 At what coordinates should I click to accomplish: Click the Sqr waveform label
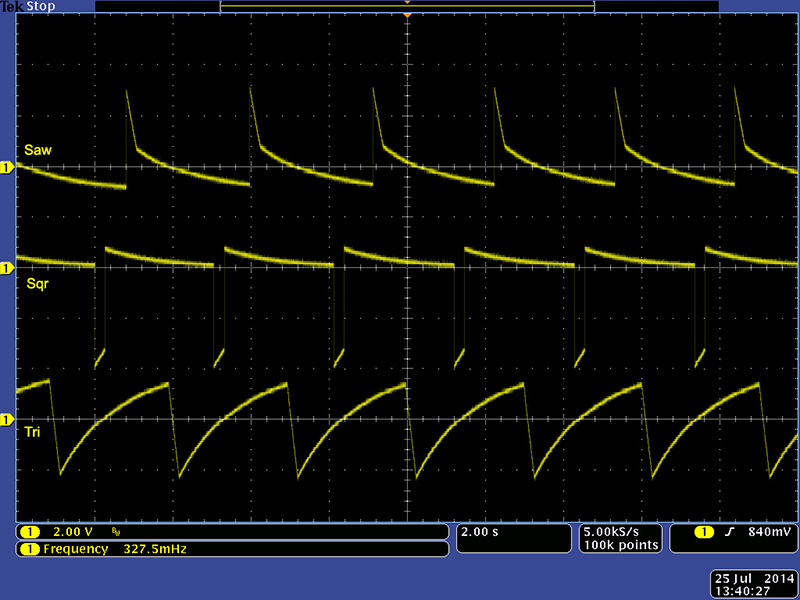pos(38,285)
